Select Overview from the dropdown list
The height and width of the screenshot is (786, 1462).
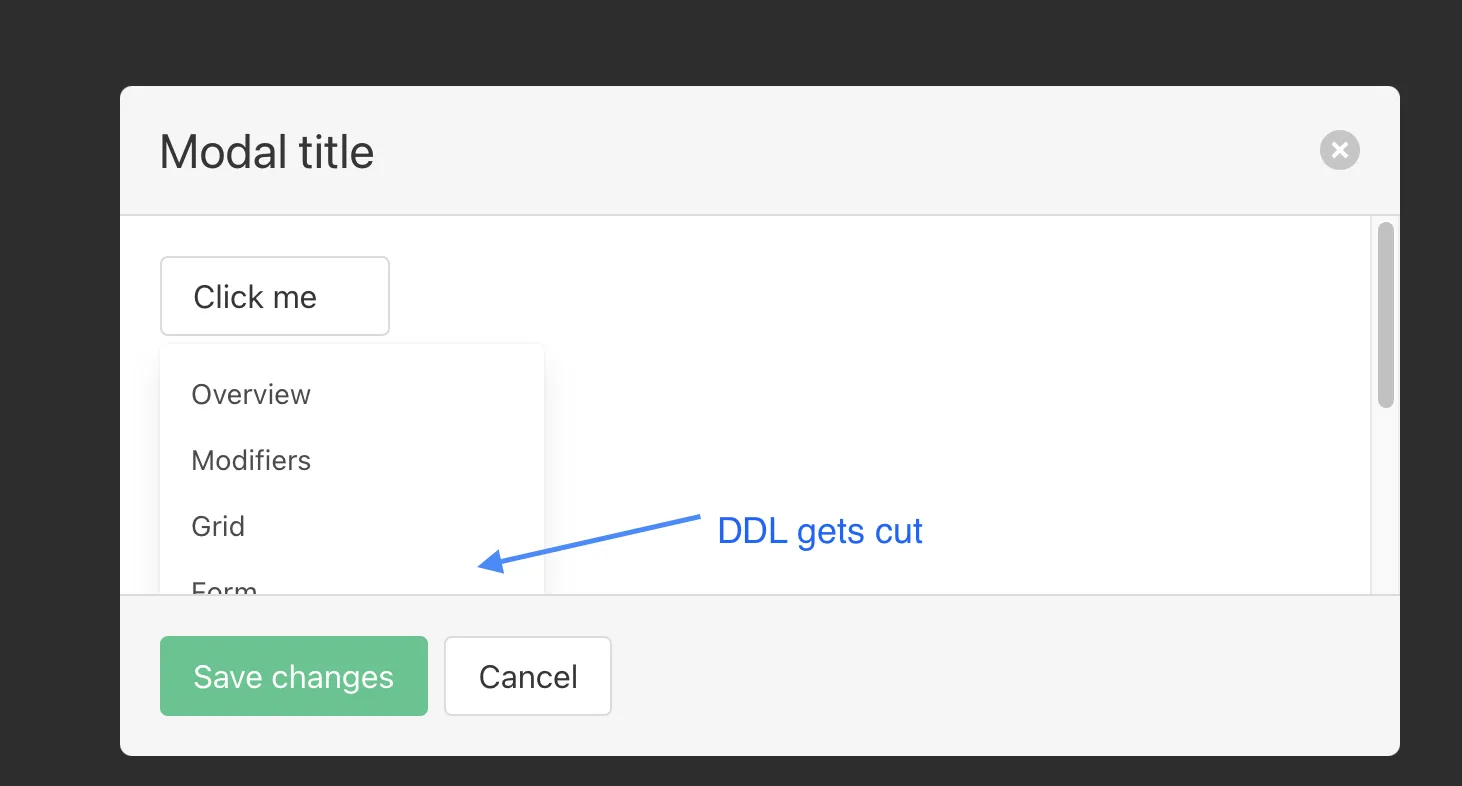click(251, 395)
